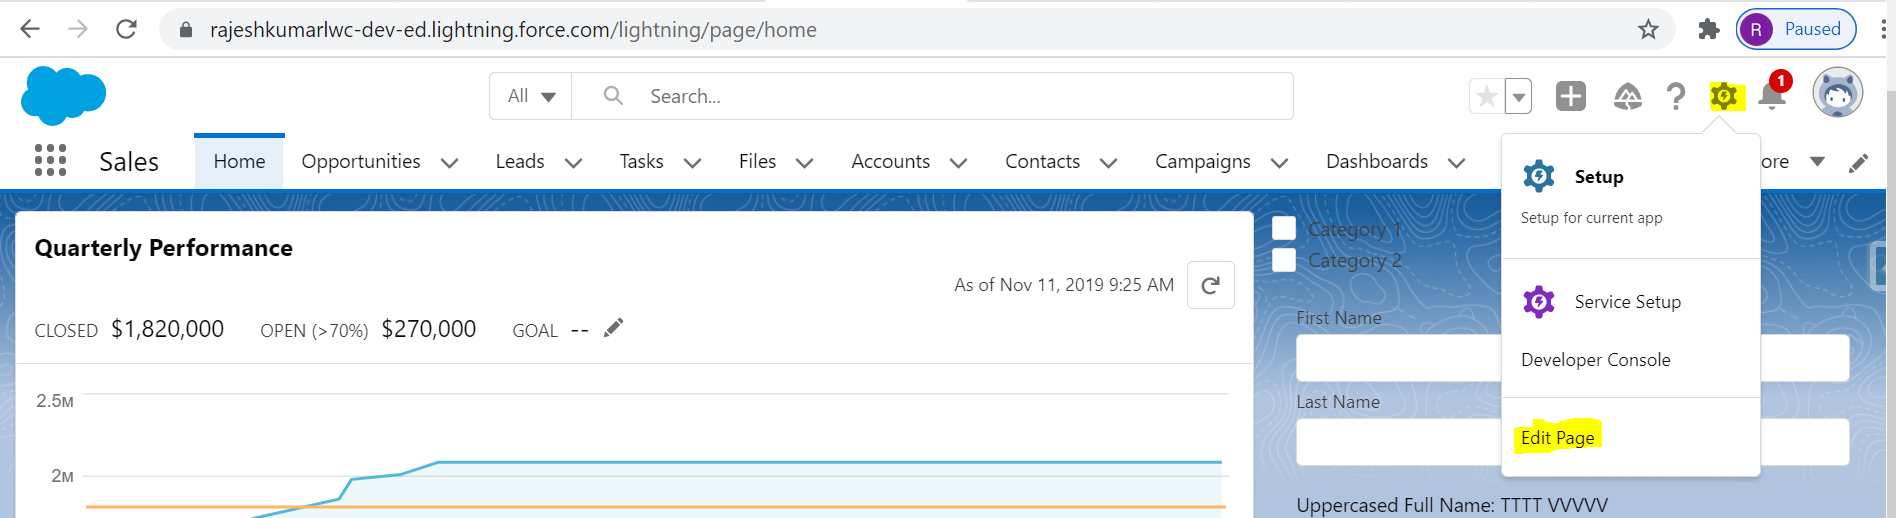Screen dimensions: 1896x518
Task: Click the Last Name input field
Action: tap(1573, 441)
